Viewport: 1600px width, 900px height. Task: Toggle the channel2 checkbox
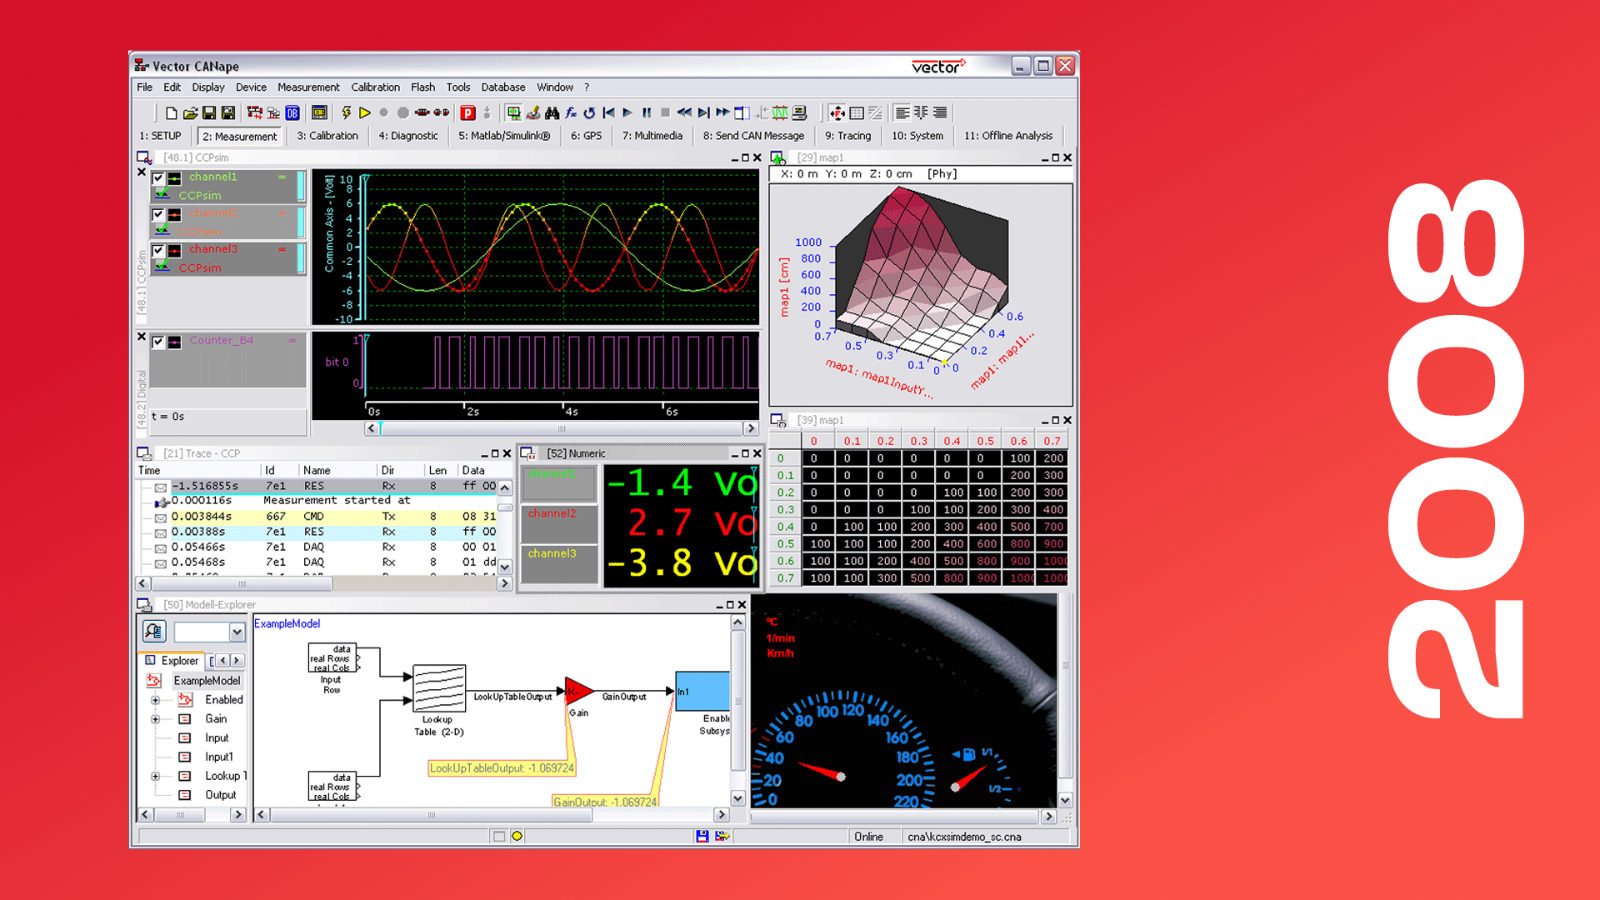click(158, 214)
